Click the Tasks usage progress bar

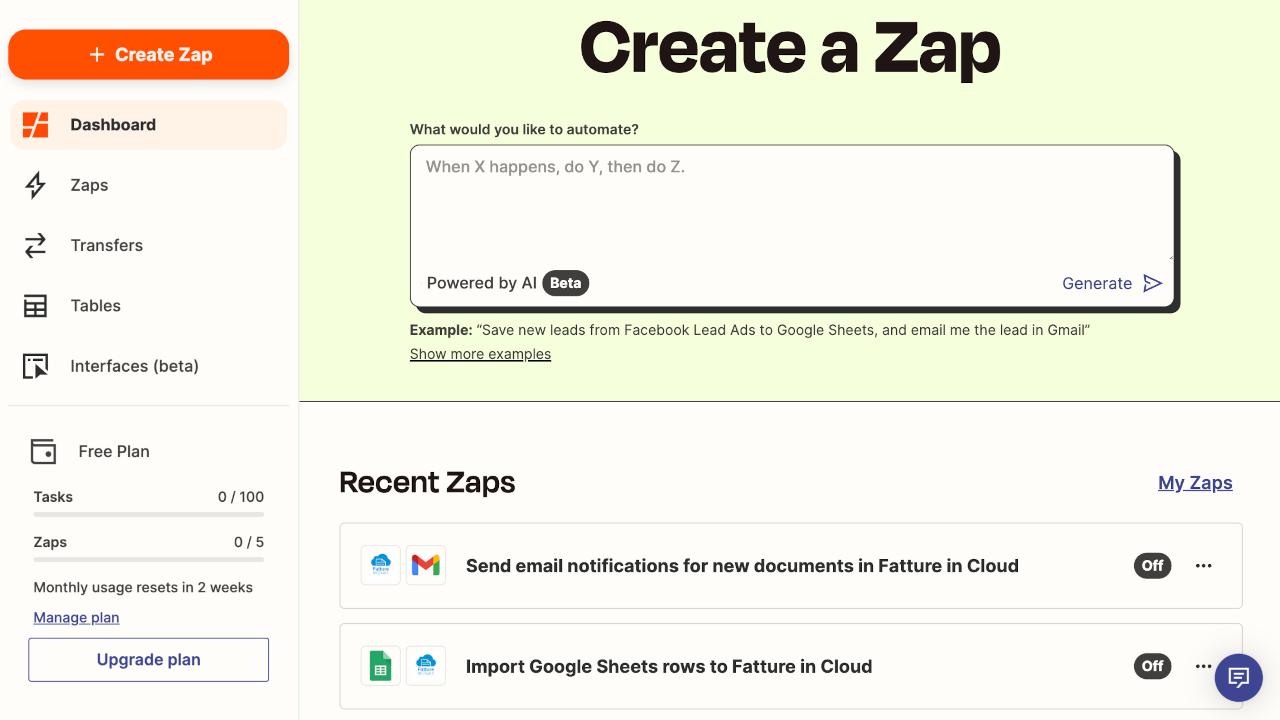click(x=149, y=514)
